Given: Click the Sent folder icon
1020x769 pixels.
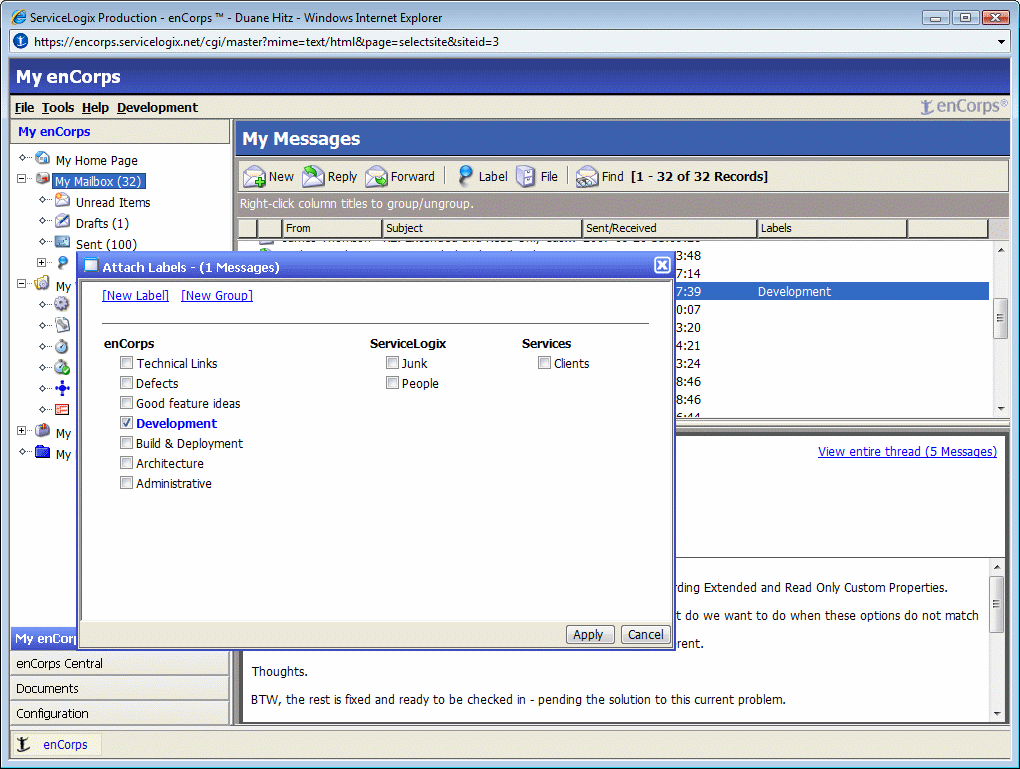Looking at the screenshot, I should pyautogui.click(x=62, y=242).
